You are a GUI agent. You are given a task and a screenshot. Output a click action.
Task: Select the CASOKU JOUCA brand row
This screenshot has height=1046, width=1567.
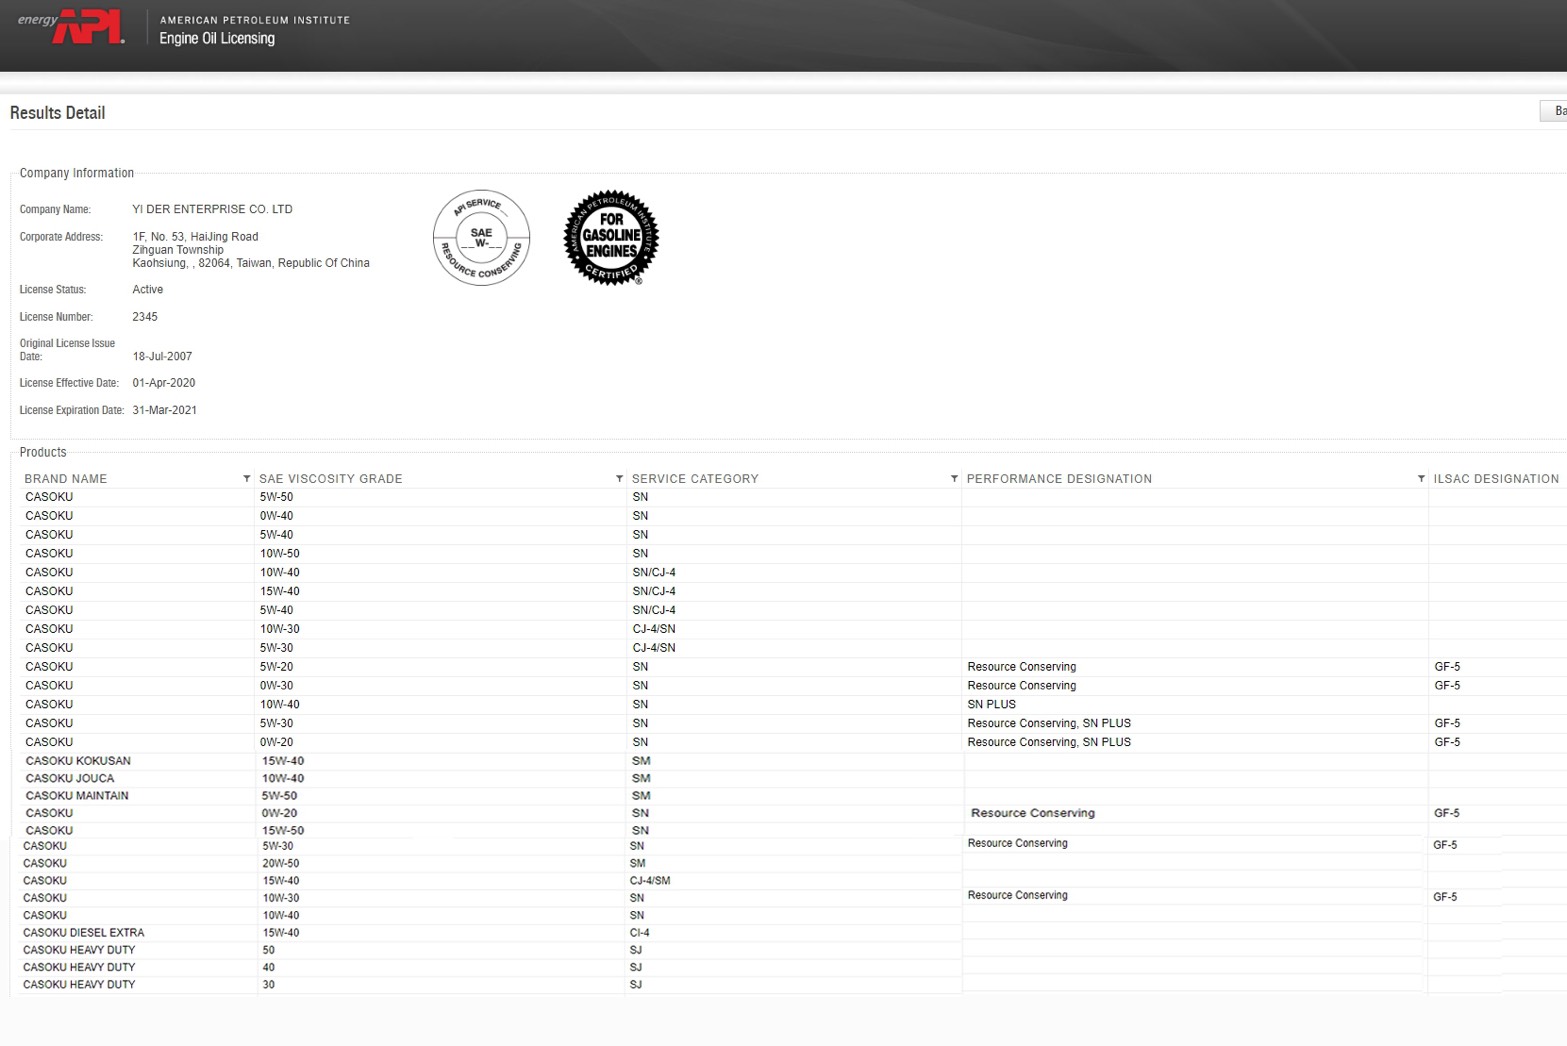pos(70,778)
